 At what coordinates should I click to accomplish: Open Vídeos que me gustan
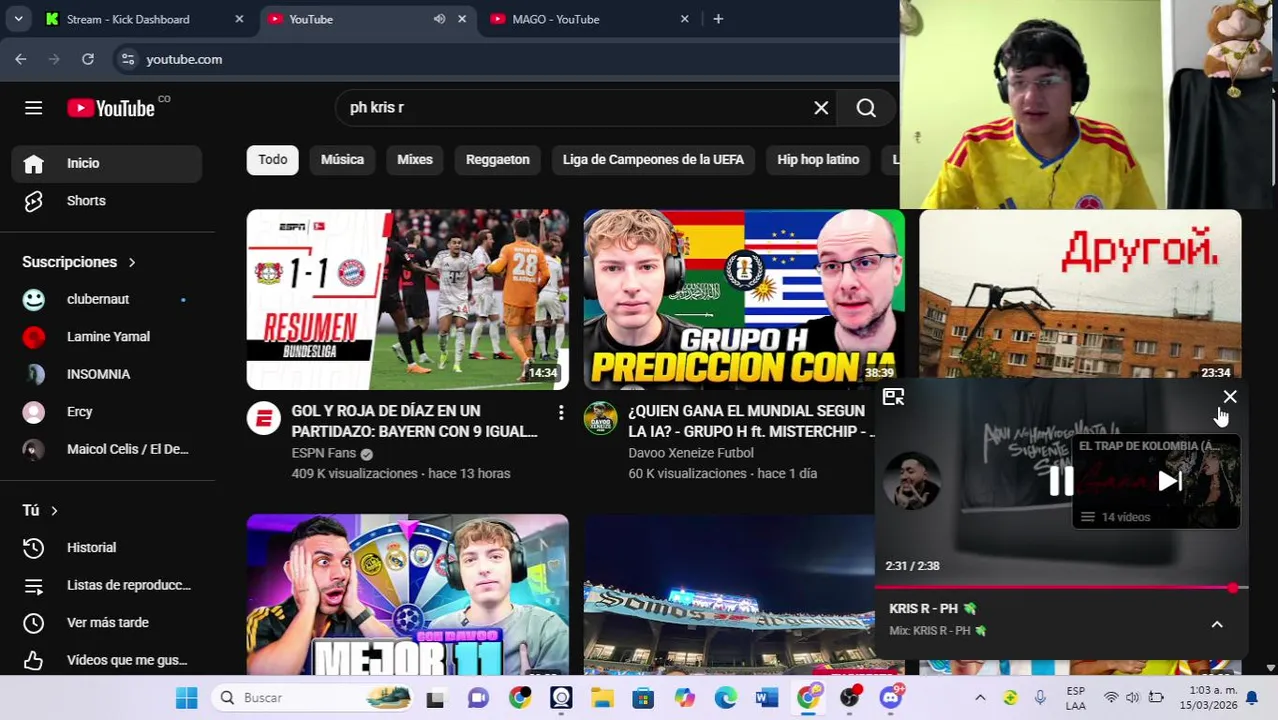[107, 660]
